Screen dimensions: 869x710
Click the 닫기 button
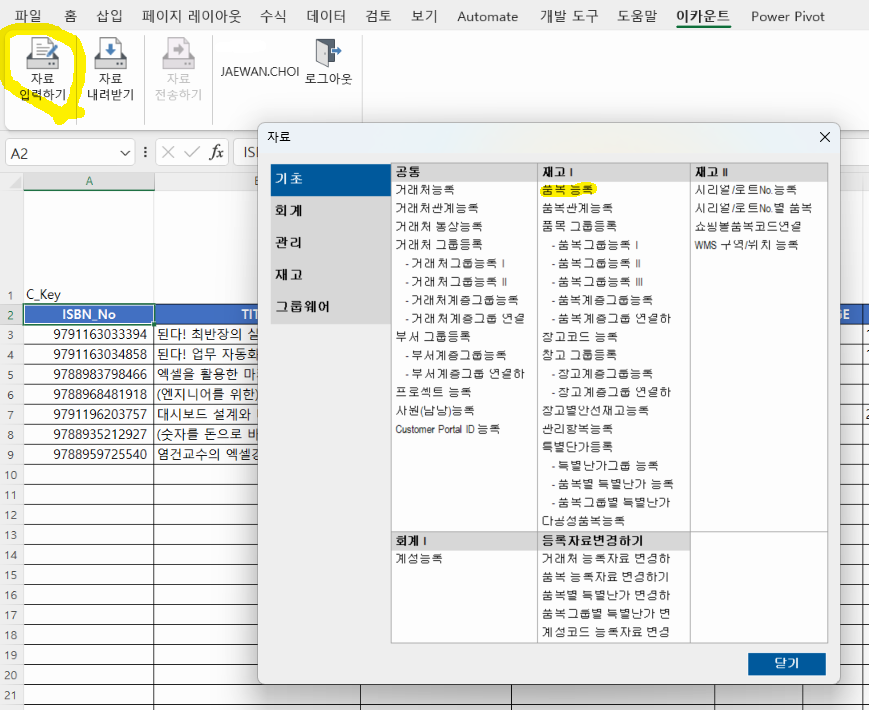(x=786, y=663)
